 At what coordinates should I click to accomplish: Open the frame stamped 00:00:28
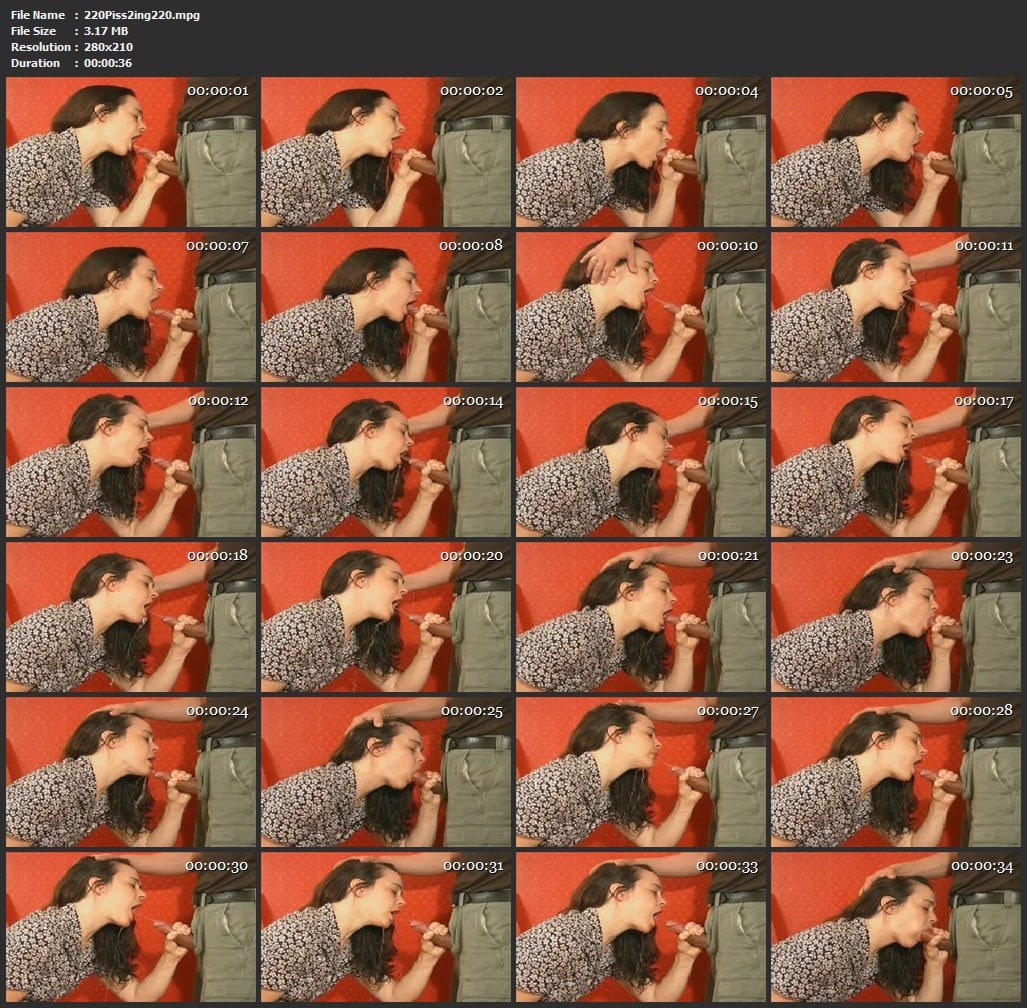coord(895,772)
